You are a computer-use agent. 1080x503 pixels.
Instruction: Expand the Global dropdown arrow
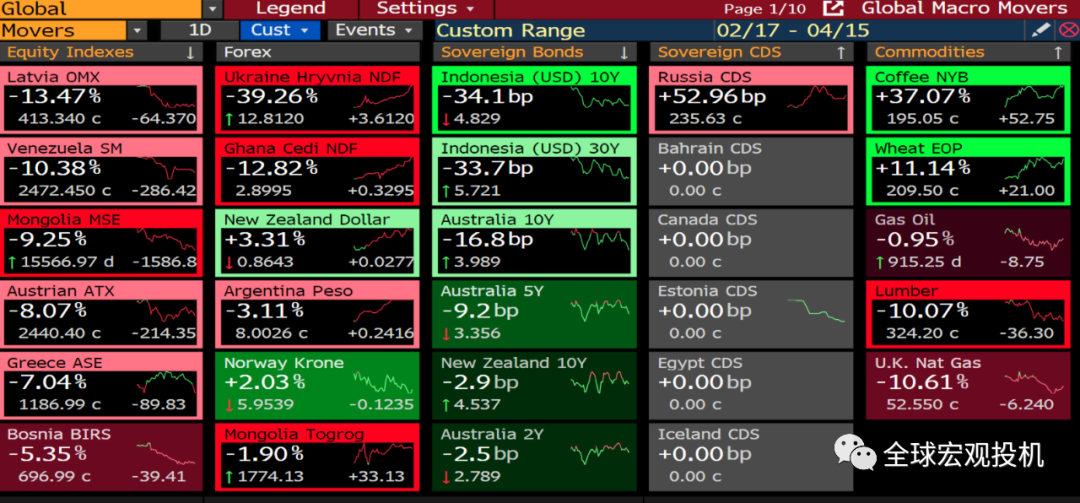(213, 8)
